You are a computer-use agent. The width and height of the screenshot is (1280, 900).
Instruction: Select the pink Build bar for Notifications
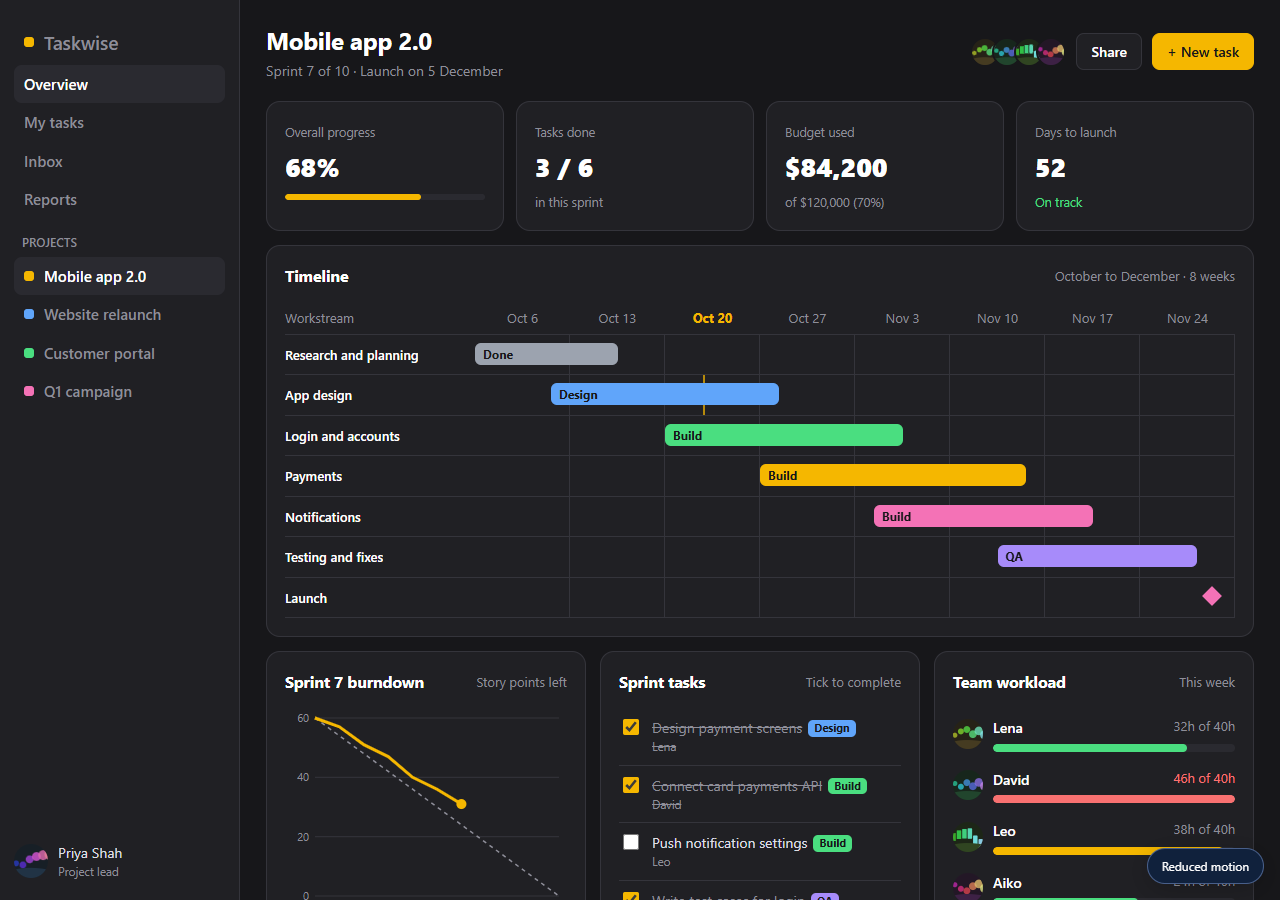pyautogui.click(x=983, y=516)
